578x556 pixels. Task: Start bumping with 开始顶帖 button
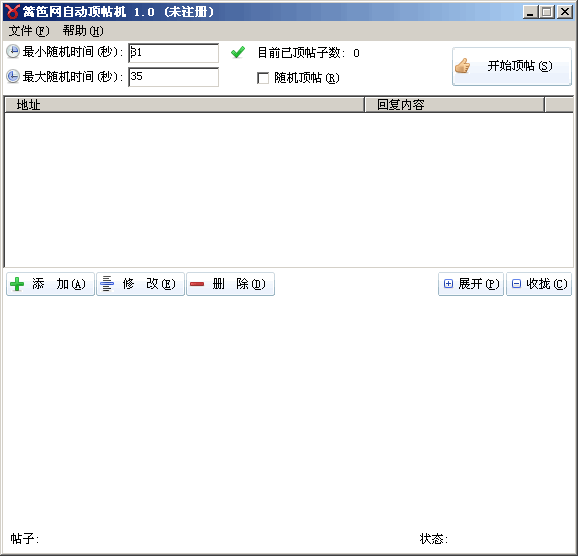click(512, 66)
